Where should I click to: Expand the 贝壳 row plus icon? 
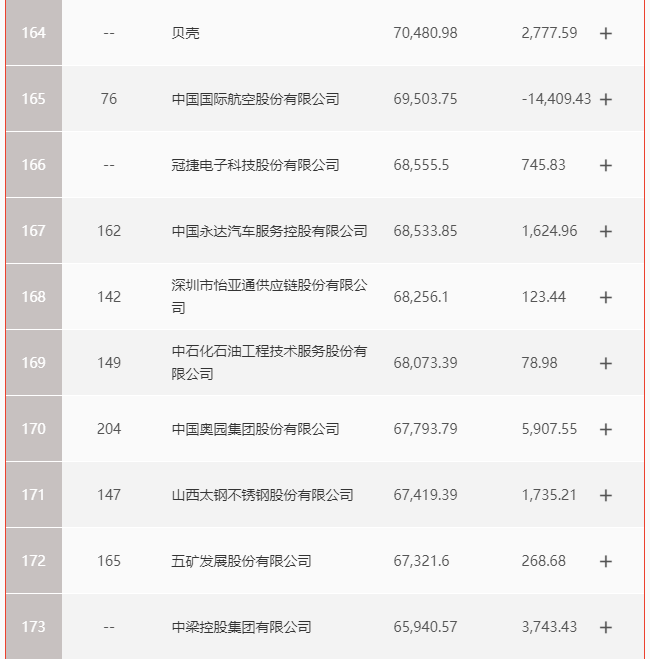tap(605, 33)
